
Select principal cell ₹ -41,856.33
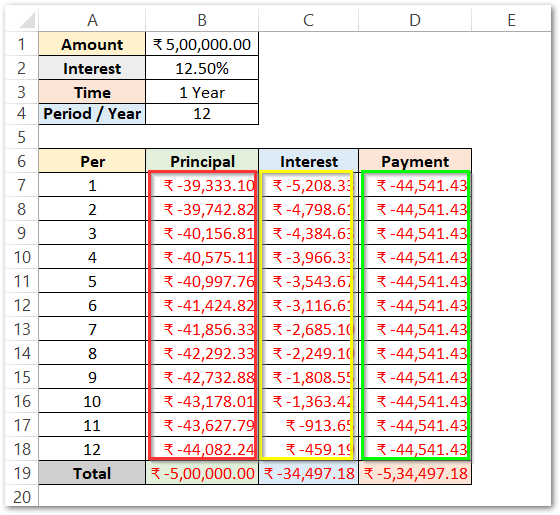pos(202,329)
